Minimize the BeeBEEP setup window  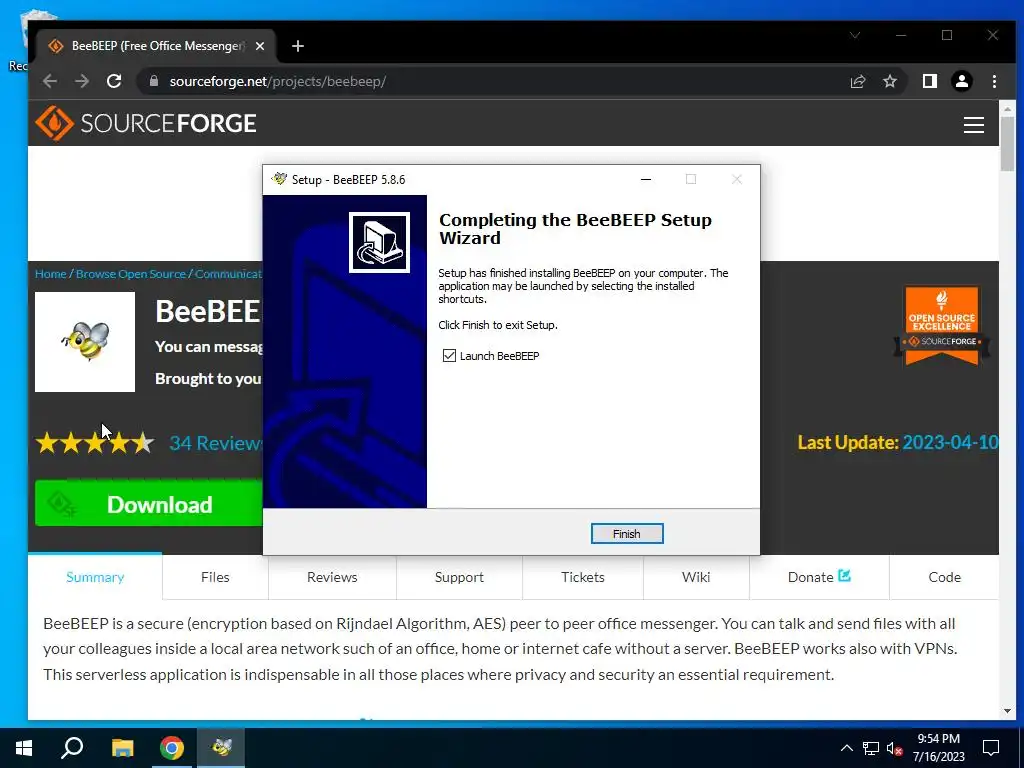click(646, 179)
